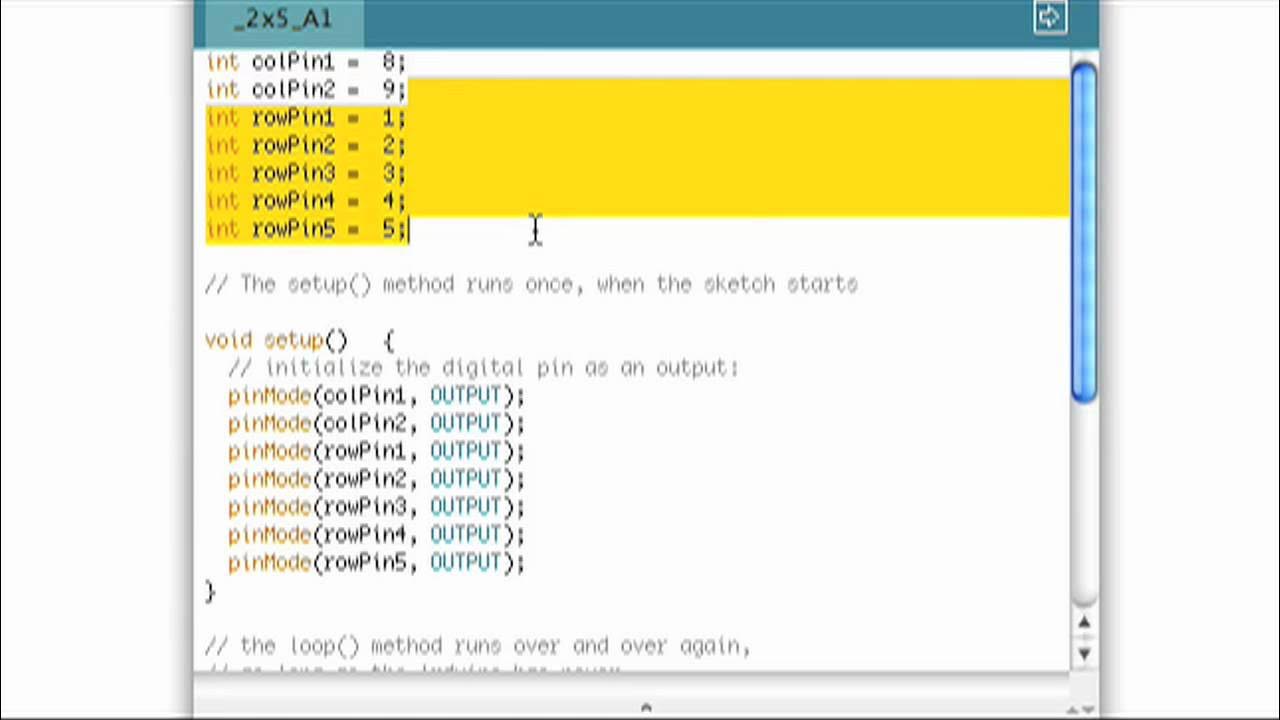Click the 'pinMode(rowPin3, OUTPUT);' line
This screenshot has width=1280, height=720.
click(x=376, y=507)
